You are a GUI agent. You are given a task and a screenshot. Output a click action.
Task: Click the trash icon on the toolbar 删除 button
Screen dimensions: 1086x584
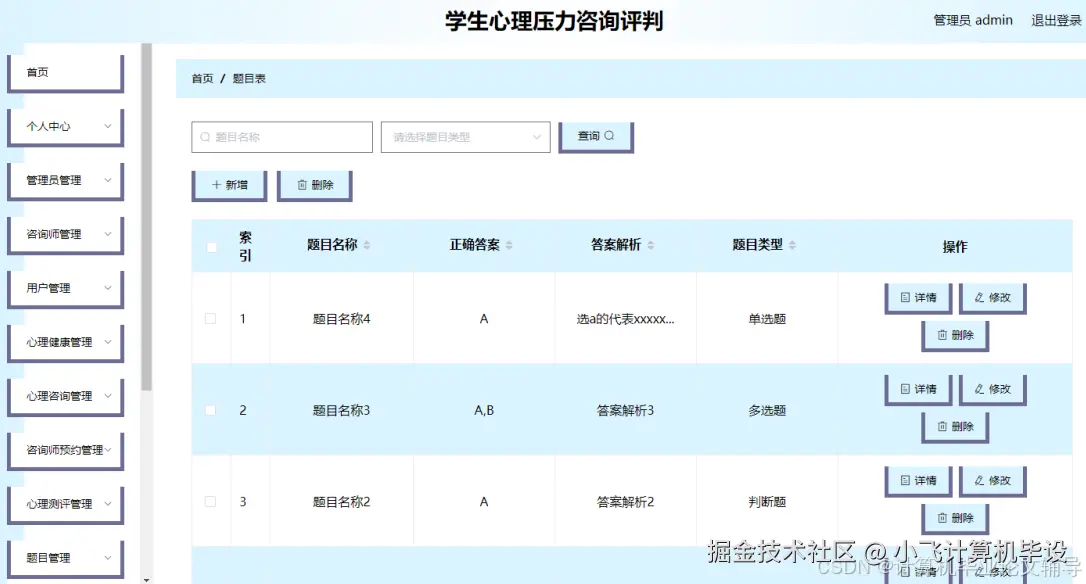pyautogui.click(x=302, y=185)
